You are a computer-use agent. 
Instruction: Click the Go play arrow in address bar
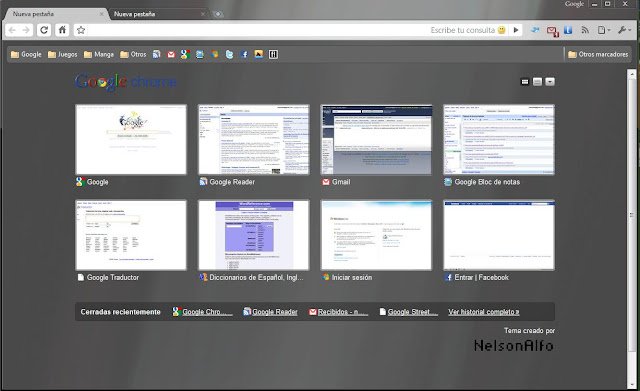pyautogui.click(x=516, y=30)
